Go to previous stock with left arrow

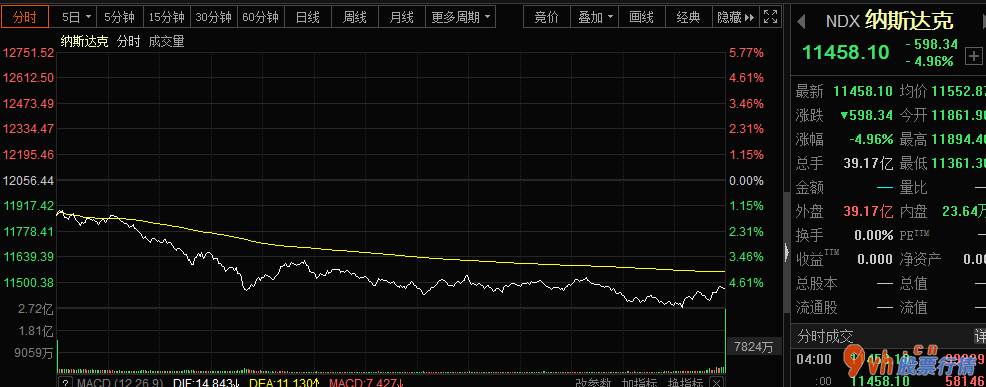point(801,21)
